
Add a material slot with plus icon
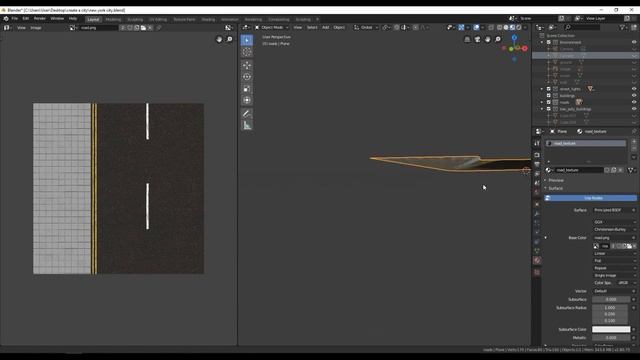pyautogui.click(x=634, y=142)
